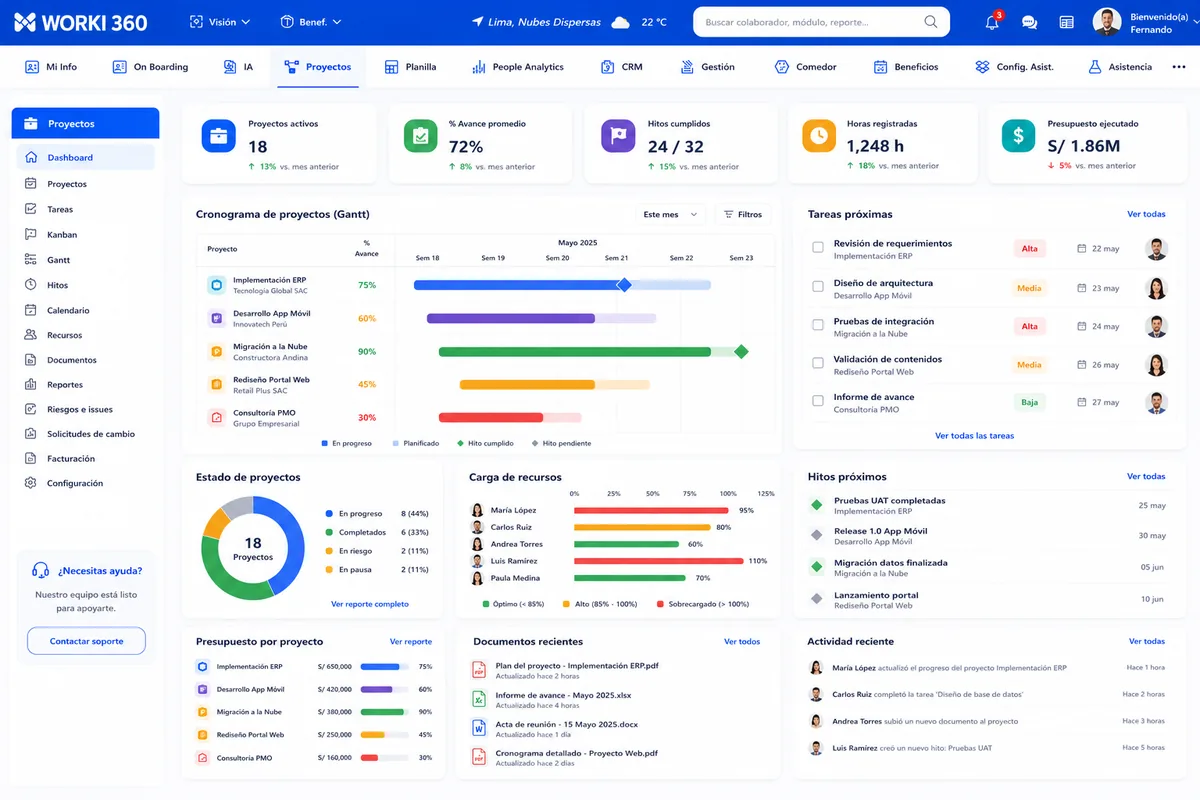Open the Visión dropdown in header

(x=219, y=22)
